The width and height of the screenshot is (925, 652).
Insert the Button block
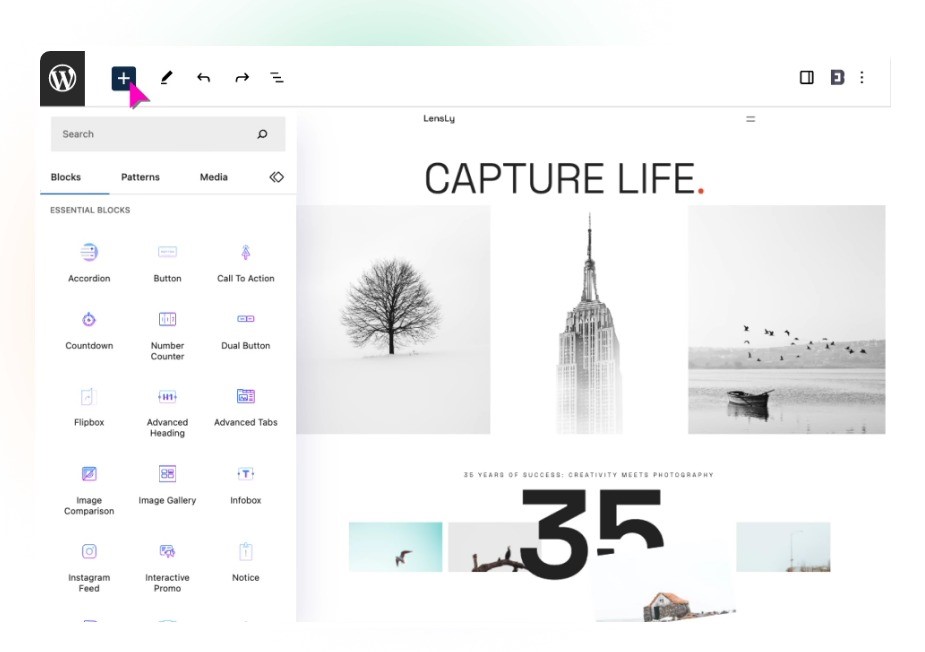[168, 263]
